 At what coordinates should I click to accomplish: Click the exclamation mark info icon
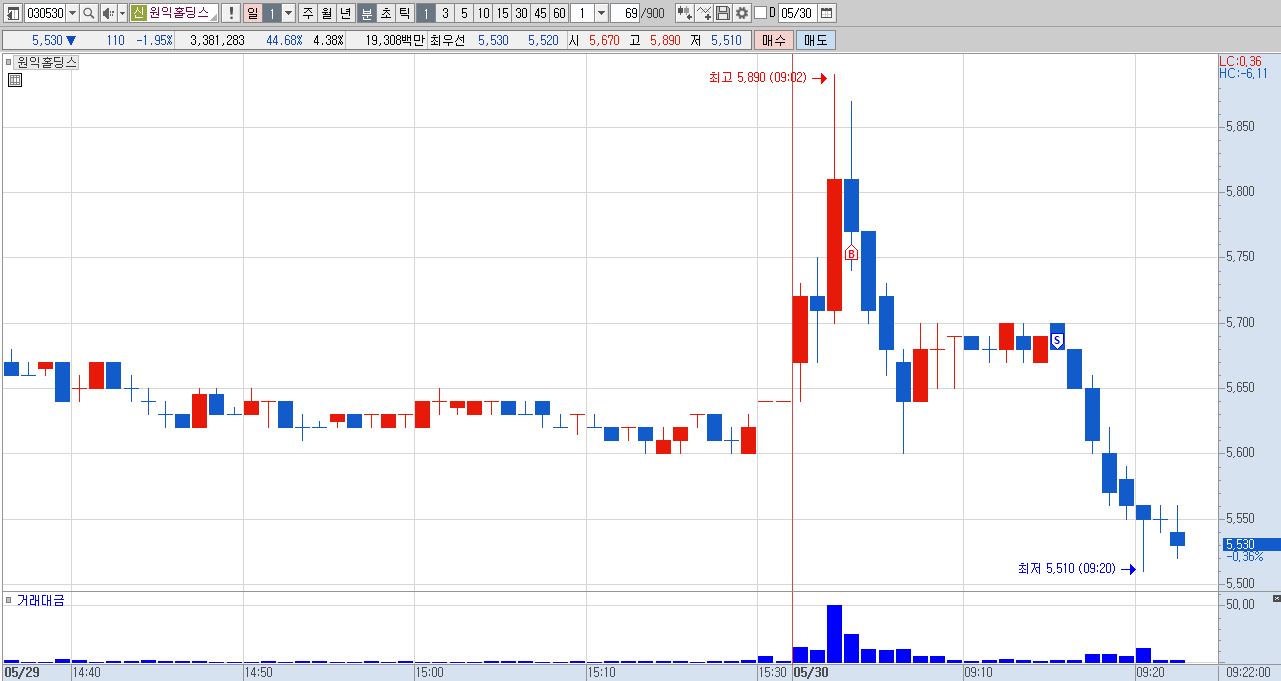tap(231, 13)
